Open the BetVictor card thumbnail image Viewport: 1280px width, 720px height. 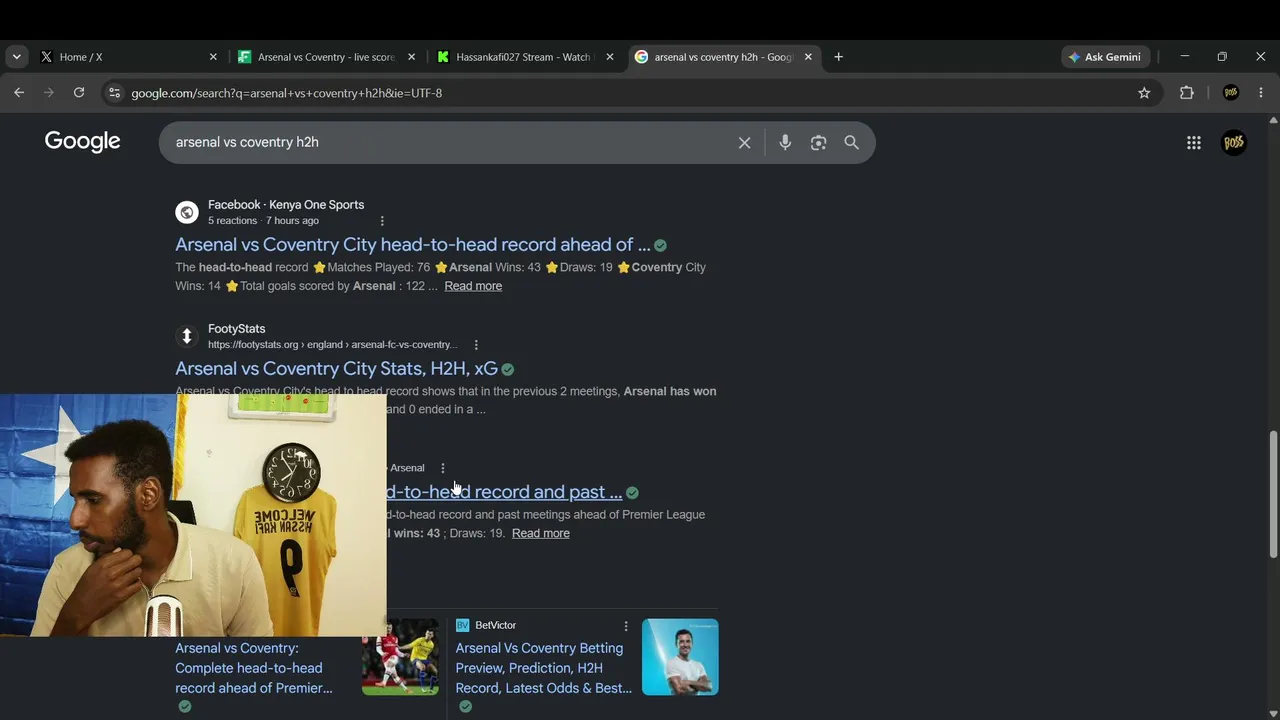coord(680,657)
